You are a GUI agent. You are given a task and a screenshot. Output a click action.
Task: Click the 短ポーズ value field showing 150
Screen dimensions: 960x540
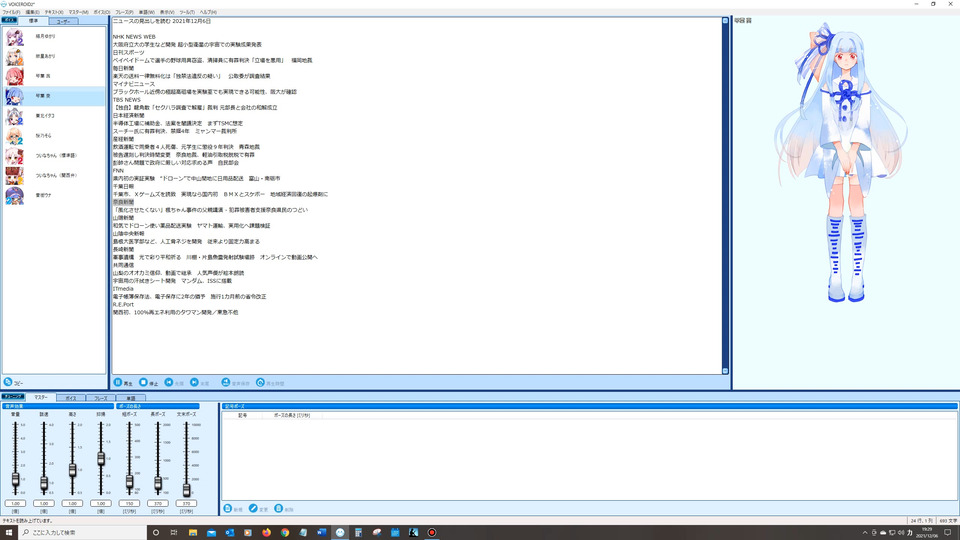click(129, 503)
